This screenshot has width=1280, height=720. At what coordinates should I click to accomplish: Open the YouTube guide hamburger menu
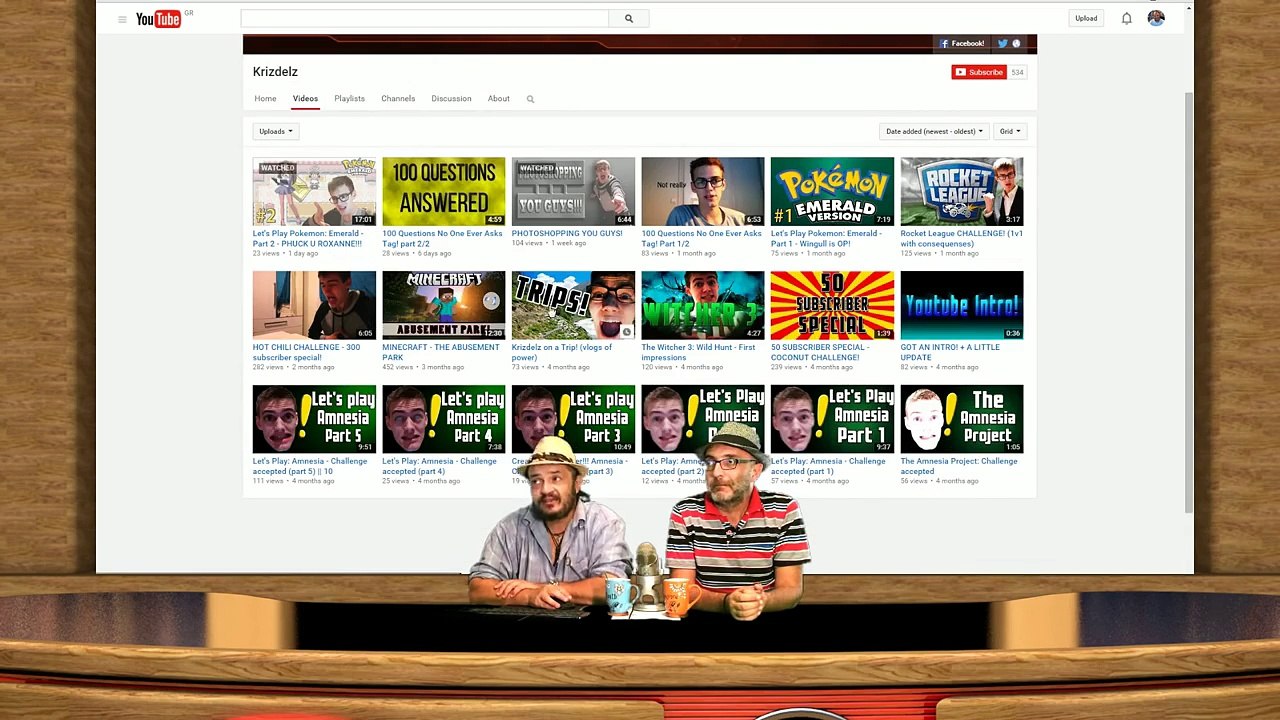(122, 19)
